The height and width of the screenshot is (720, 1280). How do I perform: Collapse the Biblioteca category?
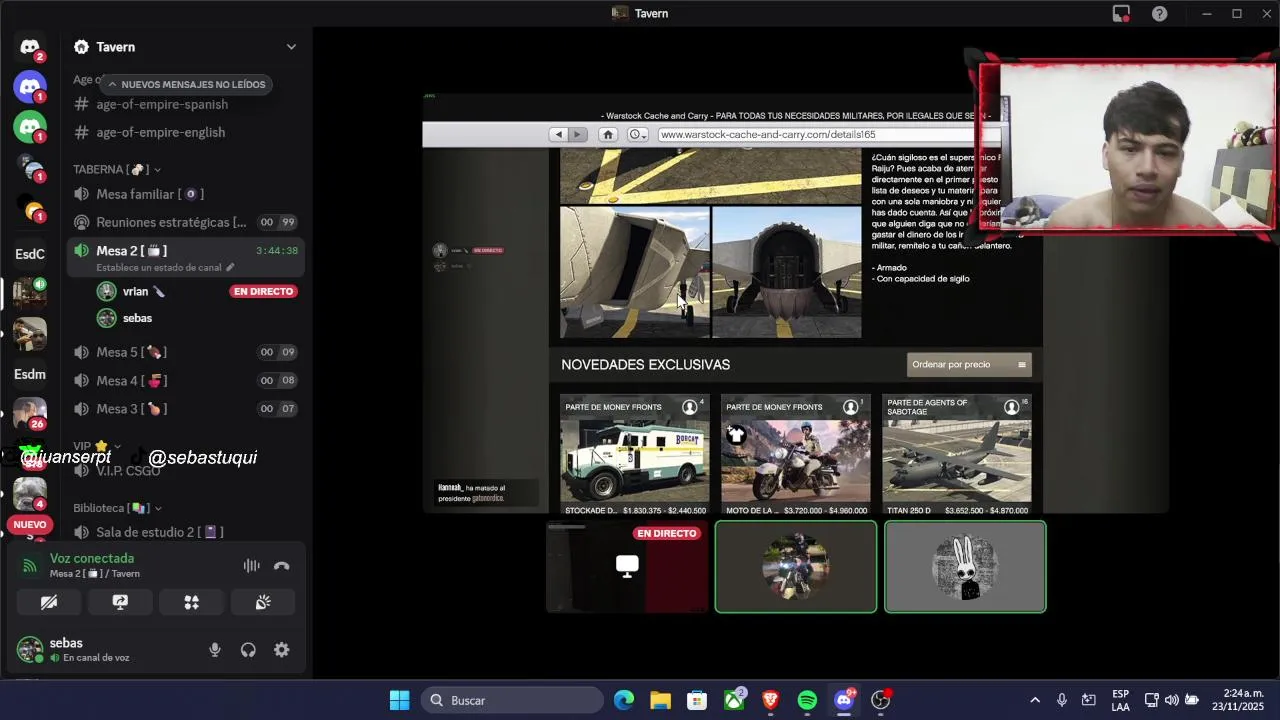point(117,508)
